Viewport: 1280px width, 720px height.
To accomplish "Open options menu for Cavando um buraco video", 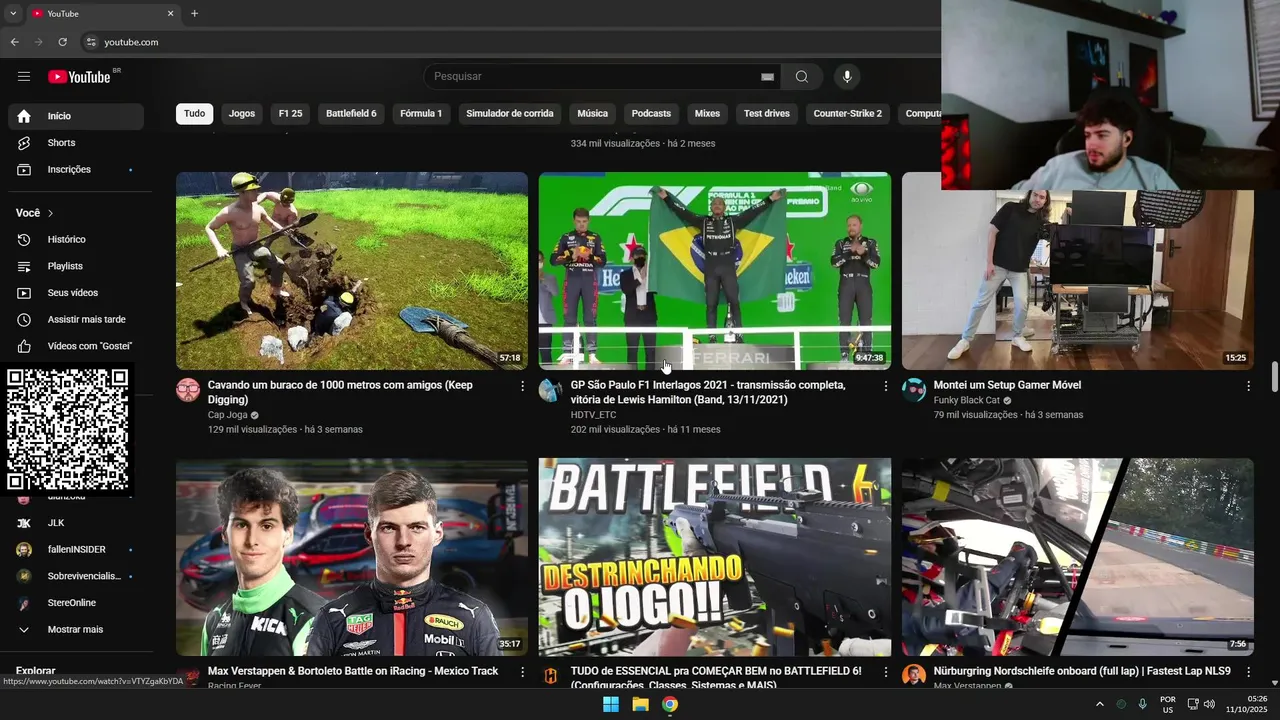I will pyautogui.click(x=522, y=386).
